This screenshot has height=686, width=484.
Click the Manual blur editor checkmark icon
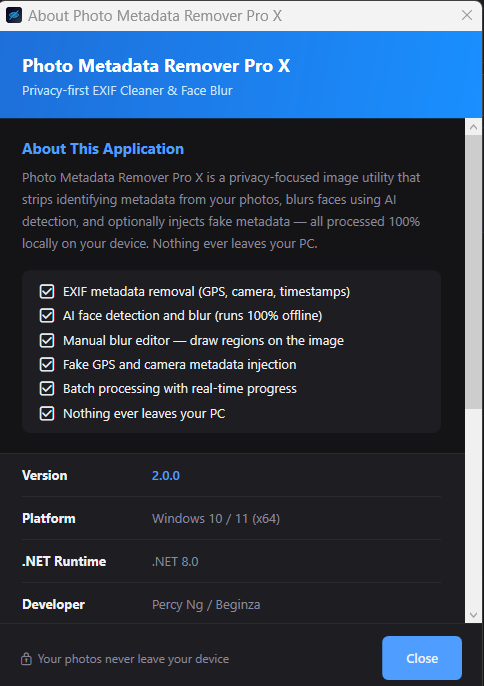47,340
